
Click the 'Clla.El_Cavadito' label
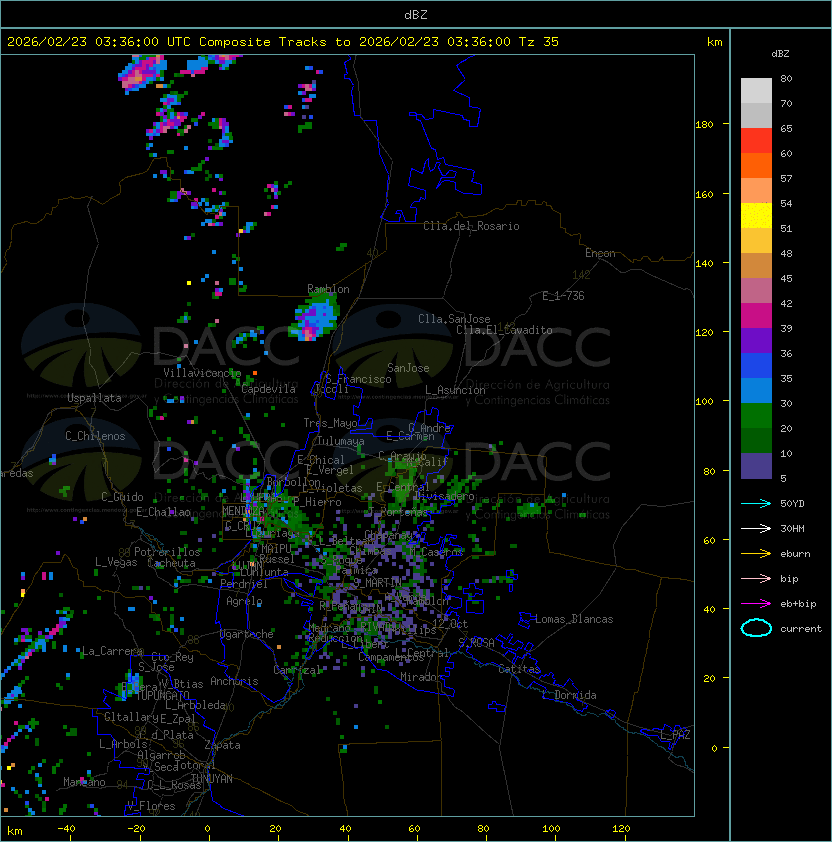[x=504, y=330]
